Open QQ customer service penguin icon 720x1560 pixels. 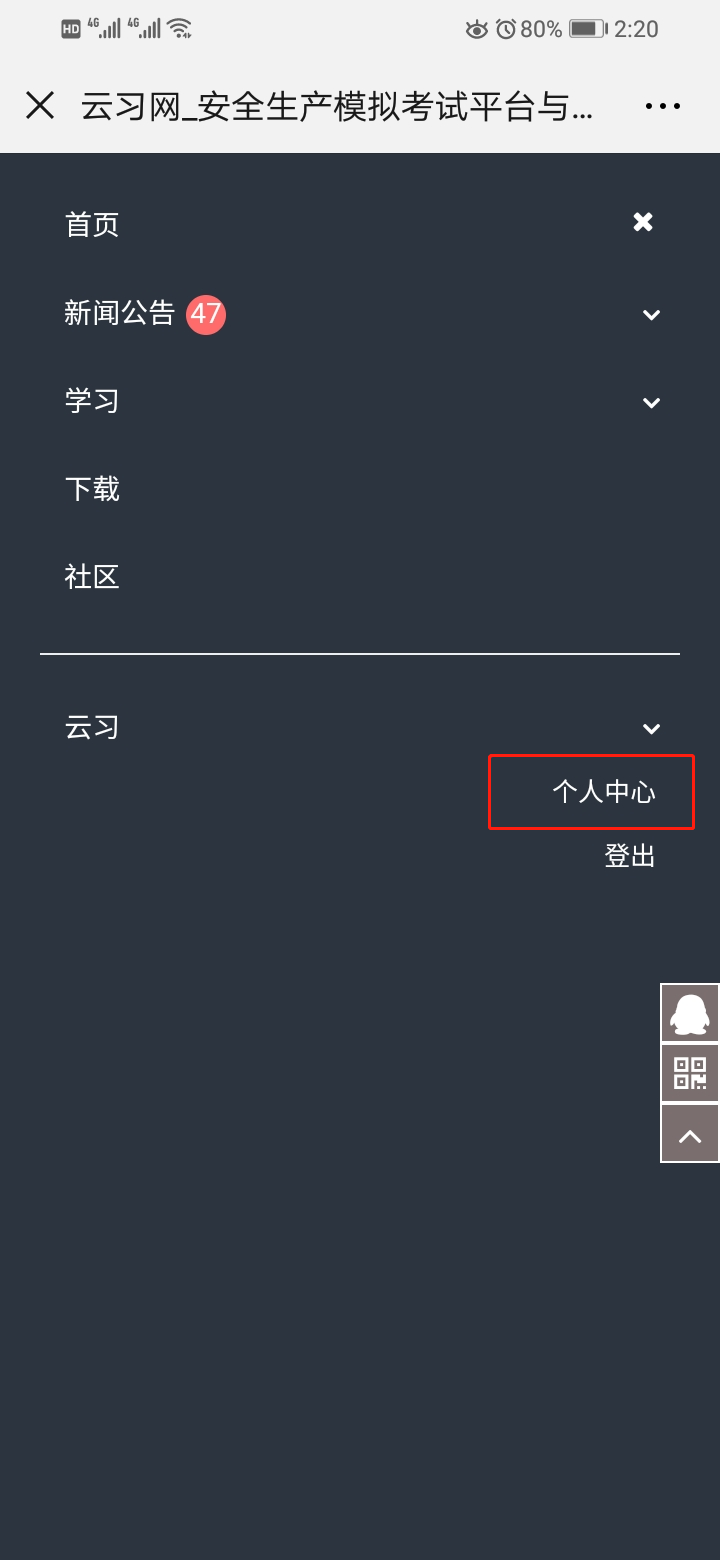click(x=690, y=1014)
